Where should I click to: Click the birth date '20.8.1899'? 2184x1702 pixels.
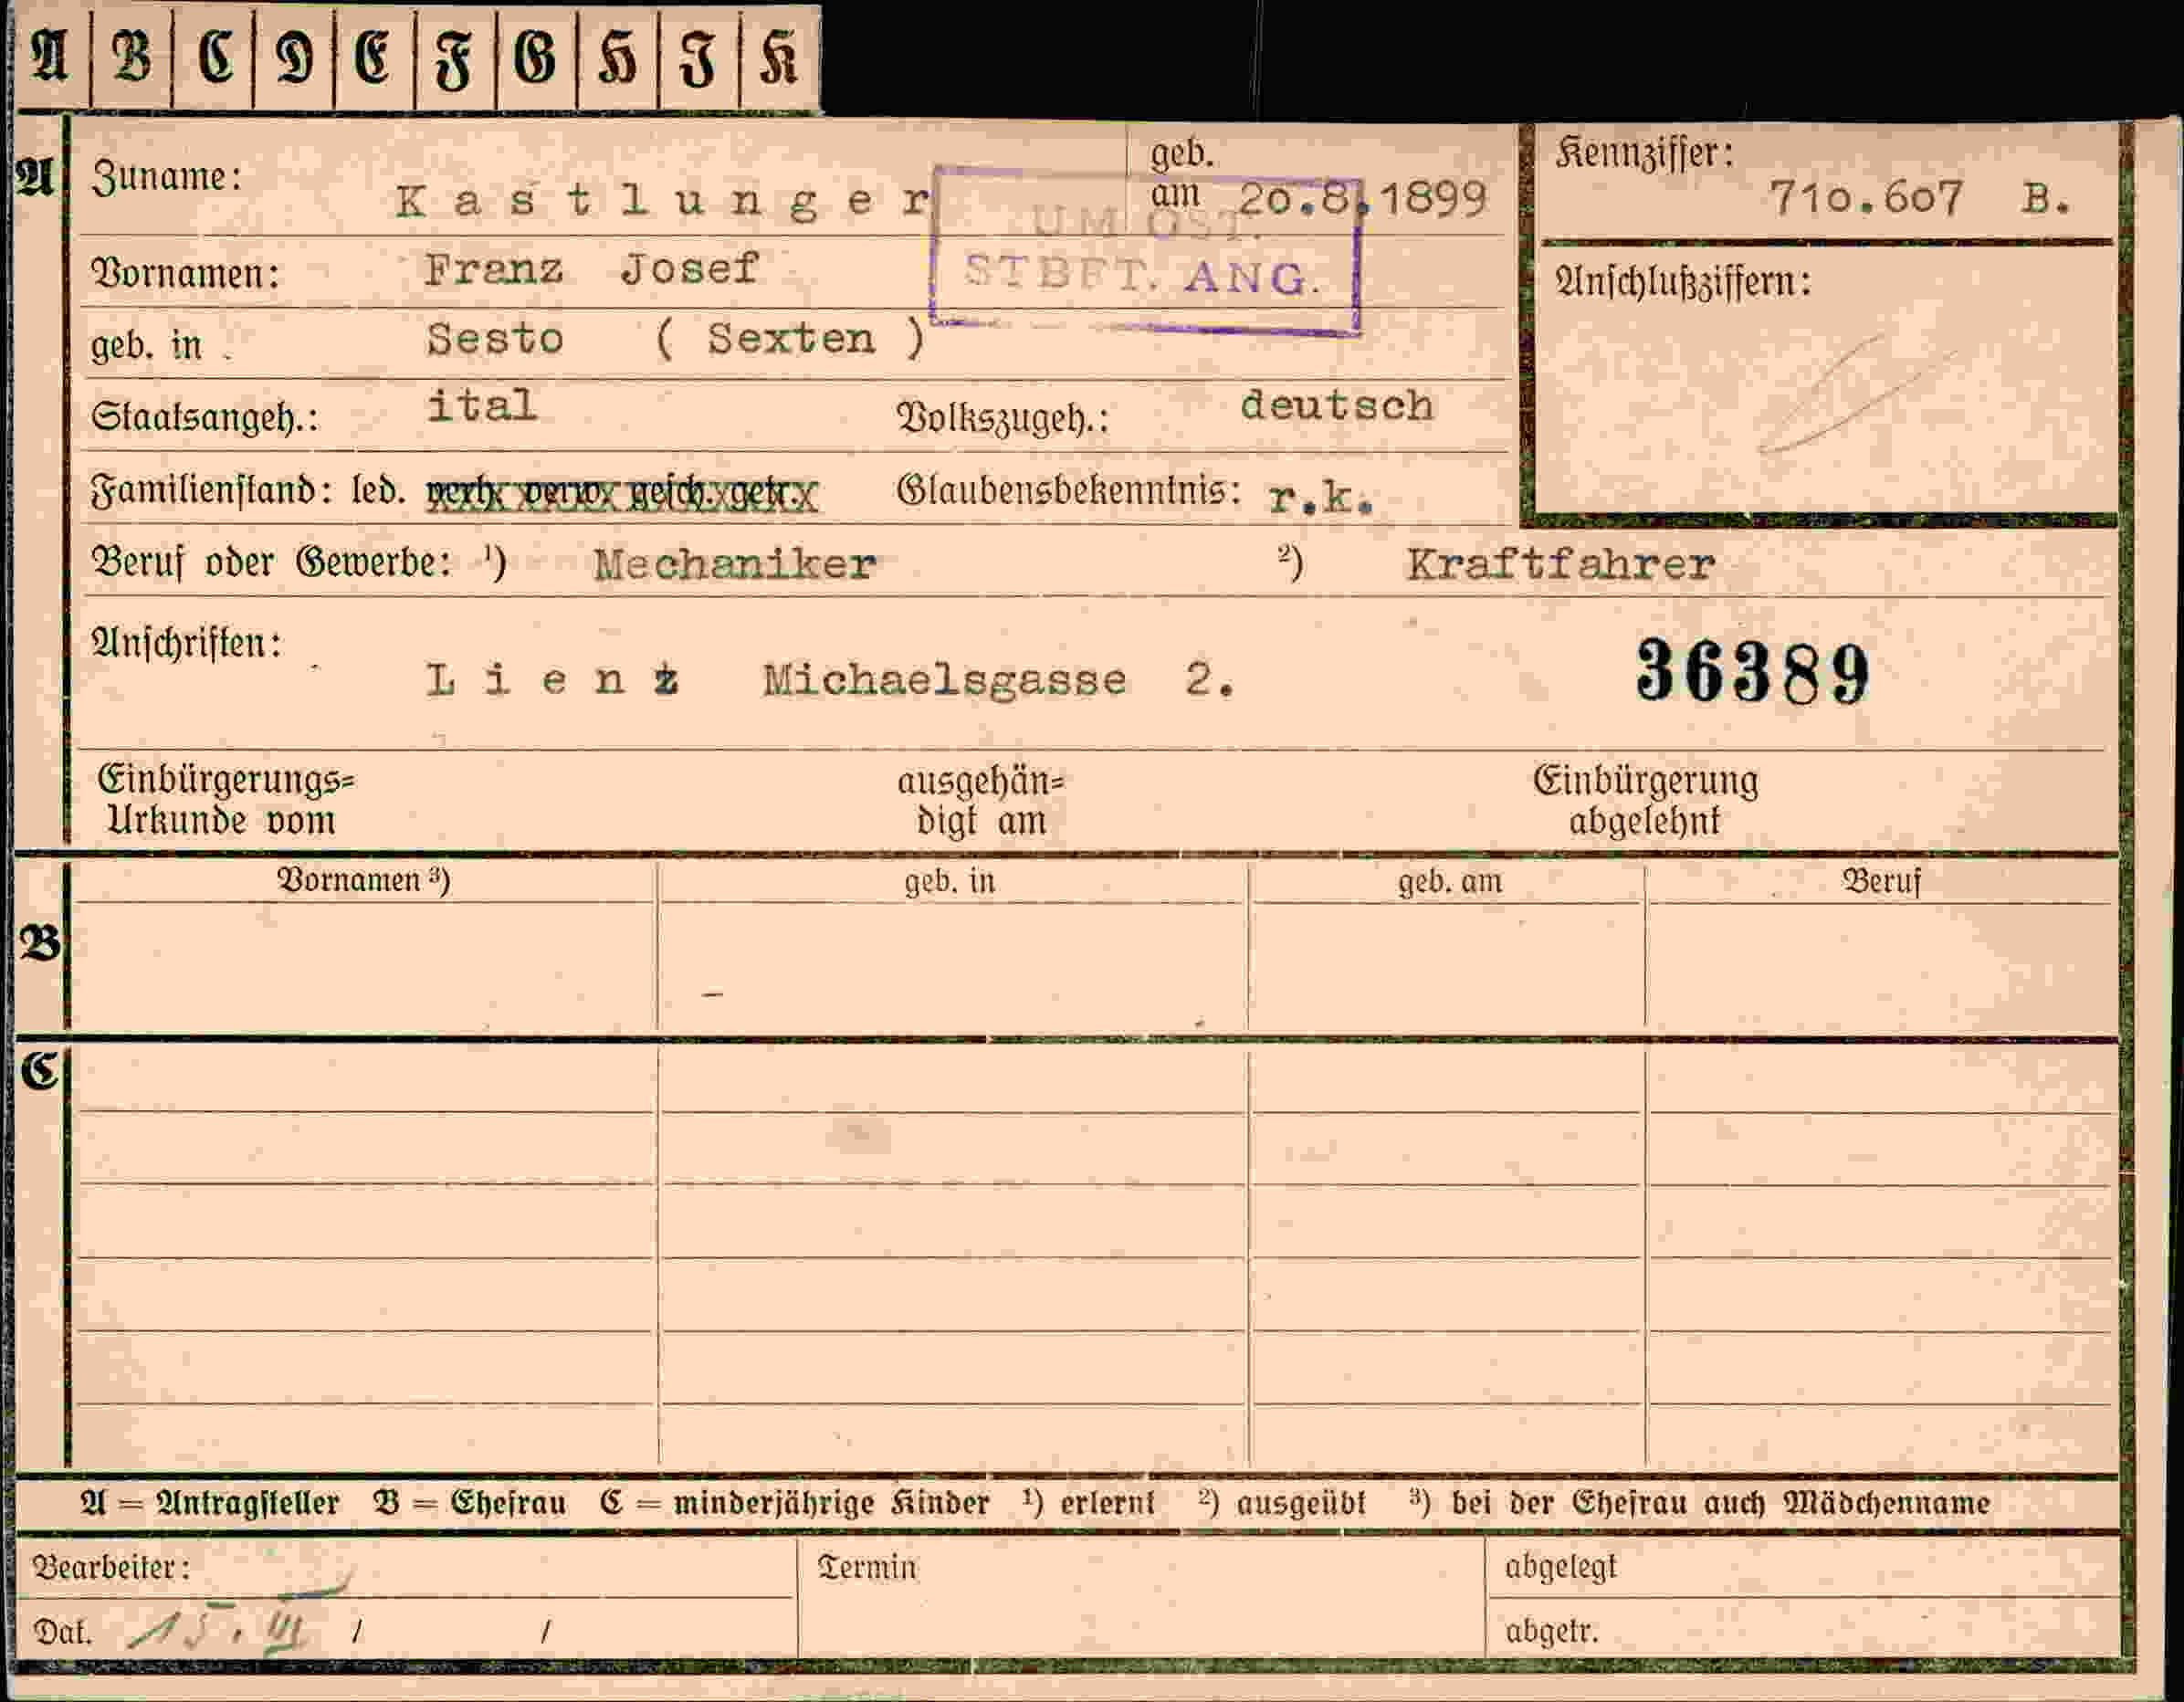(1363, 200)
